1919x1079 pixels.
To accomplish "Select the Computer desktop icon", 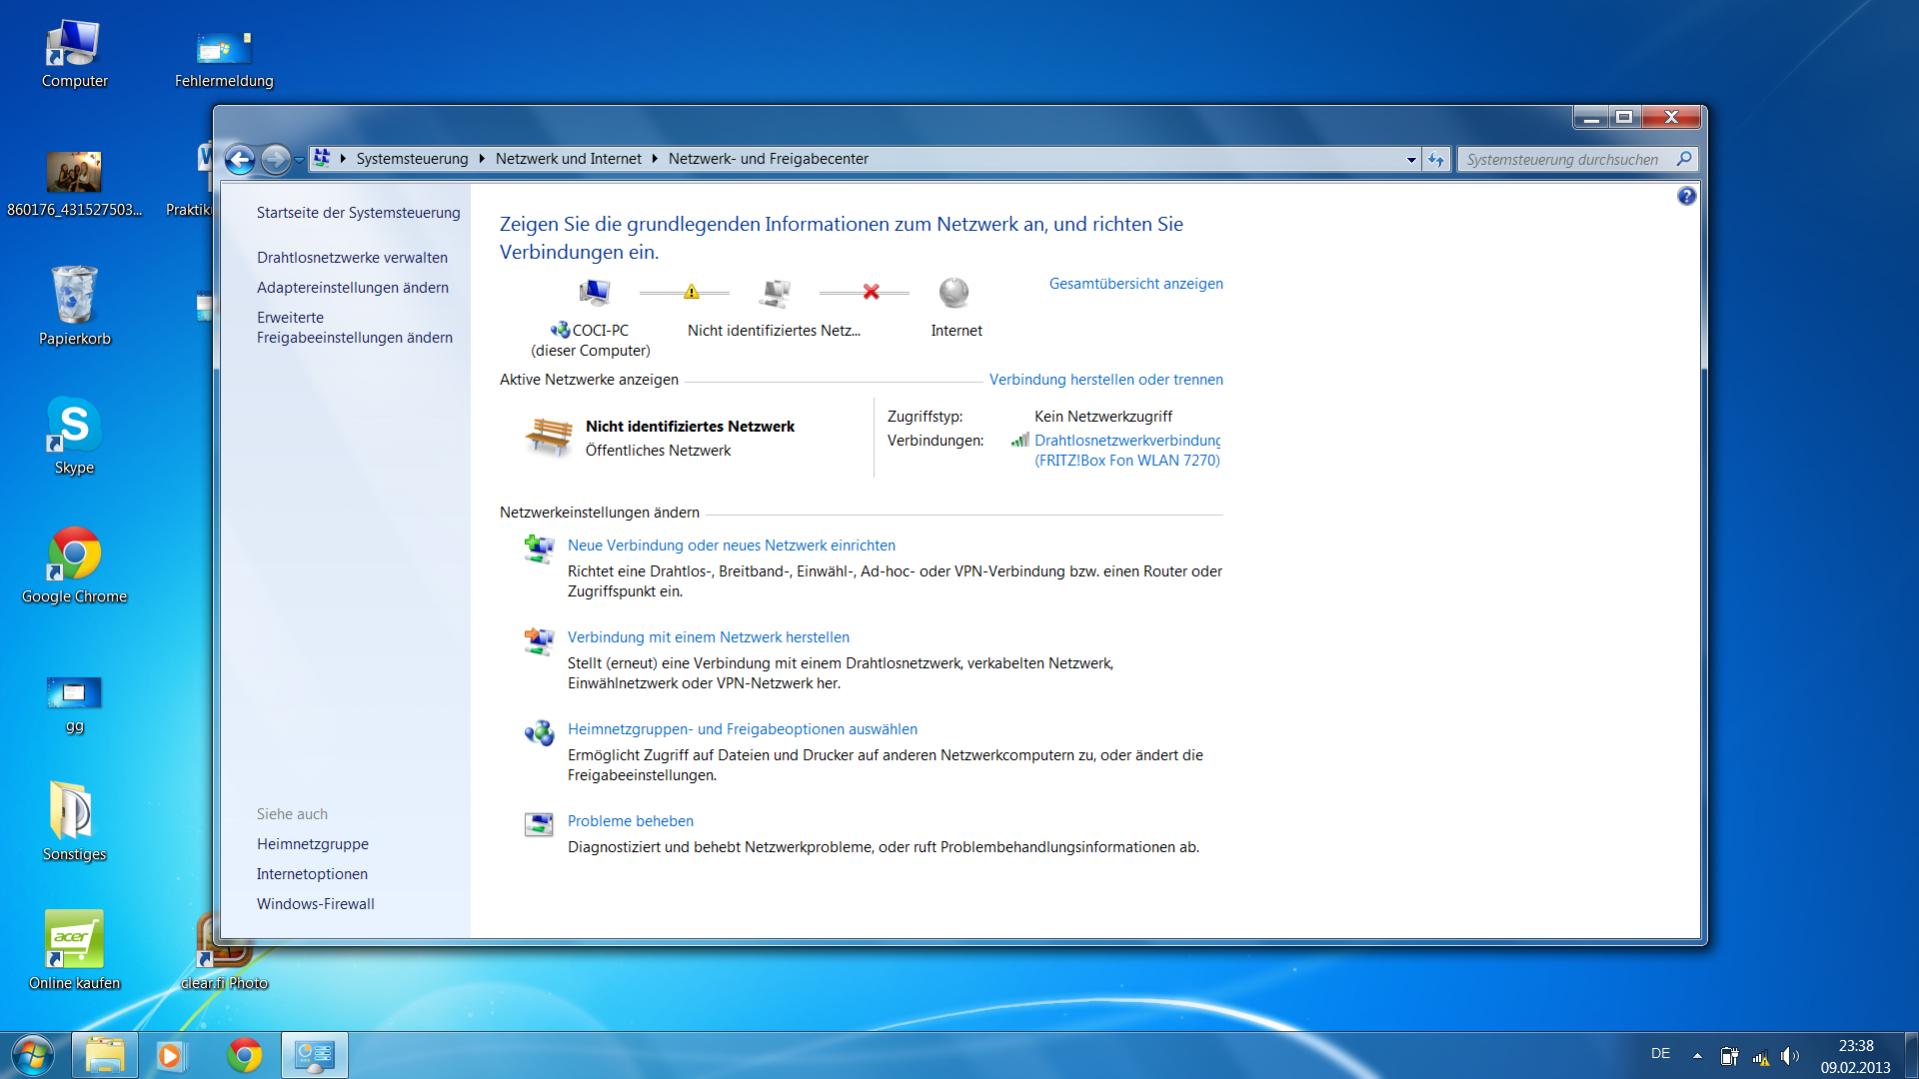I will coord(74,54).
